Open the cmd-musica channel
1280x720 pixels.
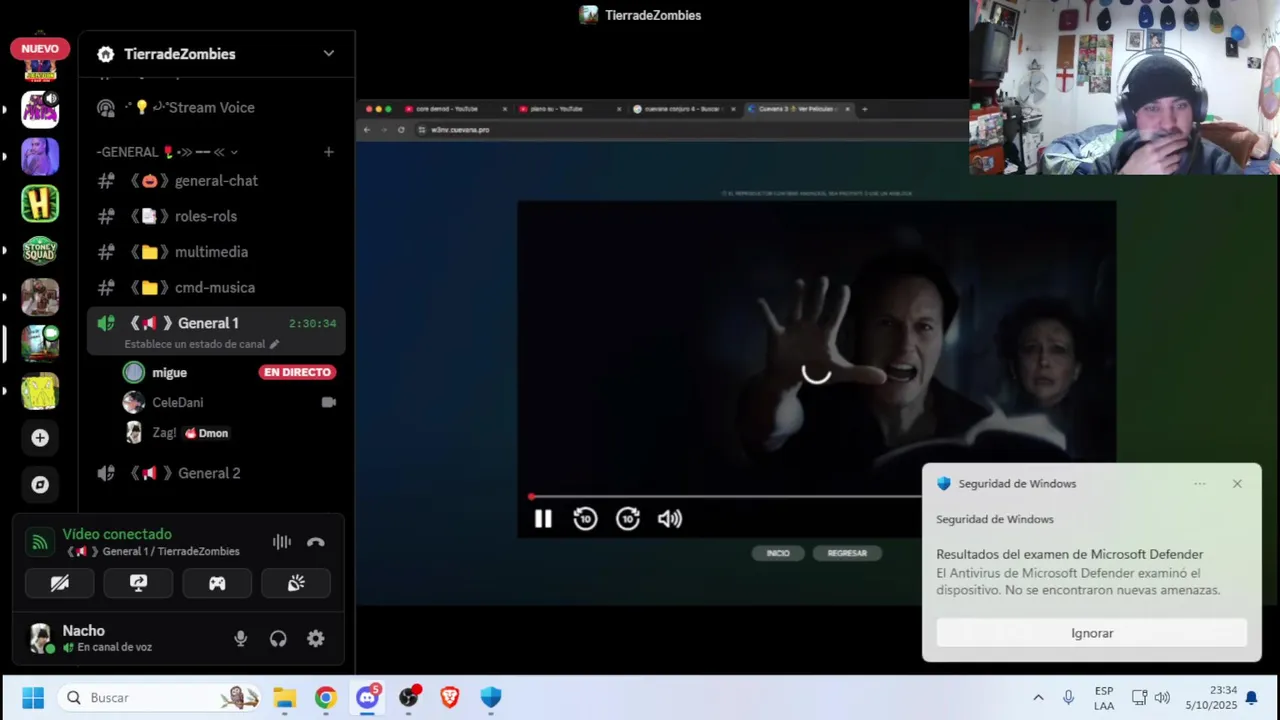click(x=216, y=287)
